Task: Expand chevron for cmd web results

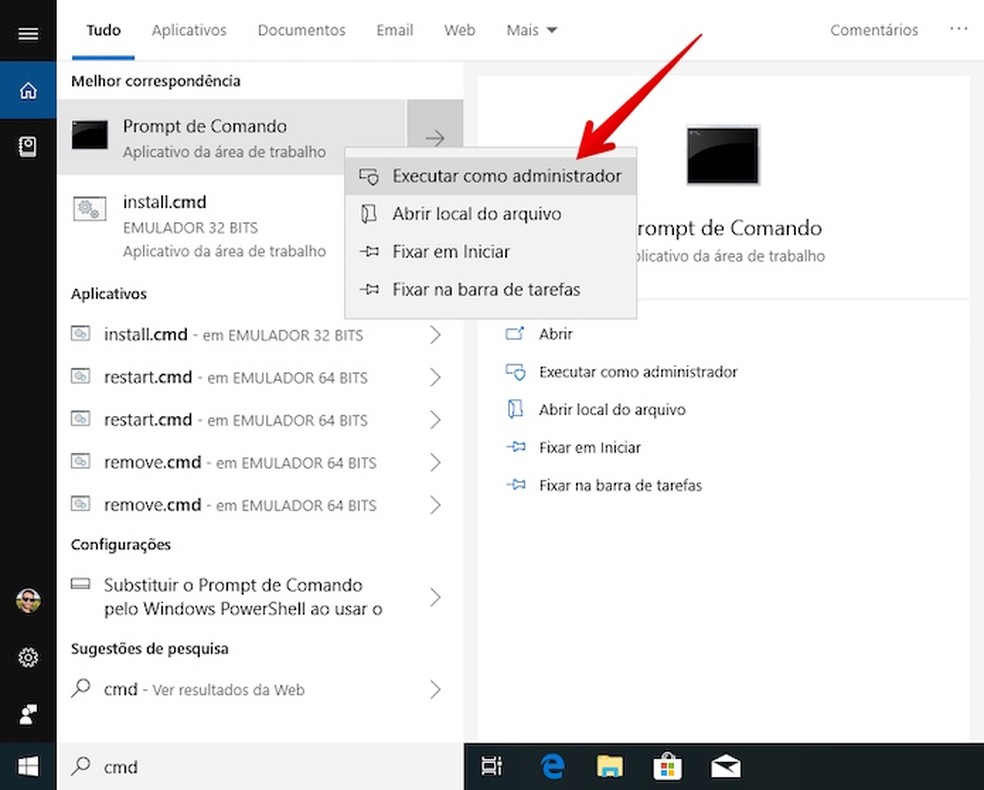Action: click(x=435, y=689)
